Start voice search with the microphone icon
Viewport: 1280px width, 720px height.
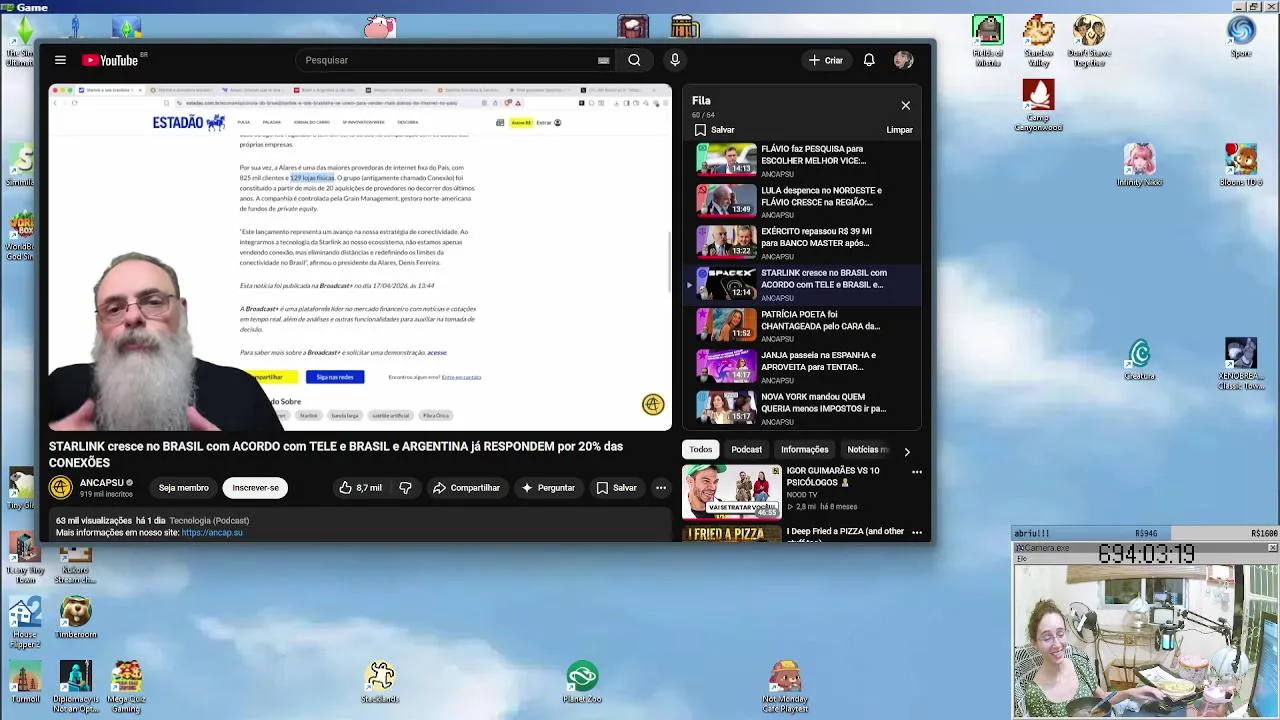pyautogui.click(x=675, y=60)
